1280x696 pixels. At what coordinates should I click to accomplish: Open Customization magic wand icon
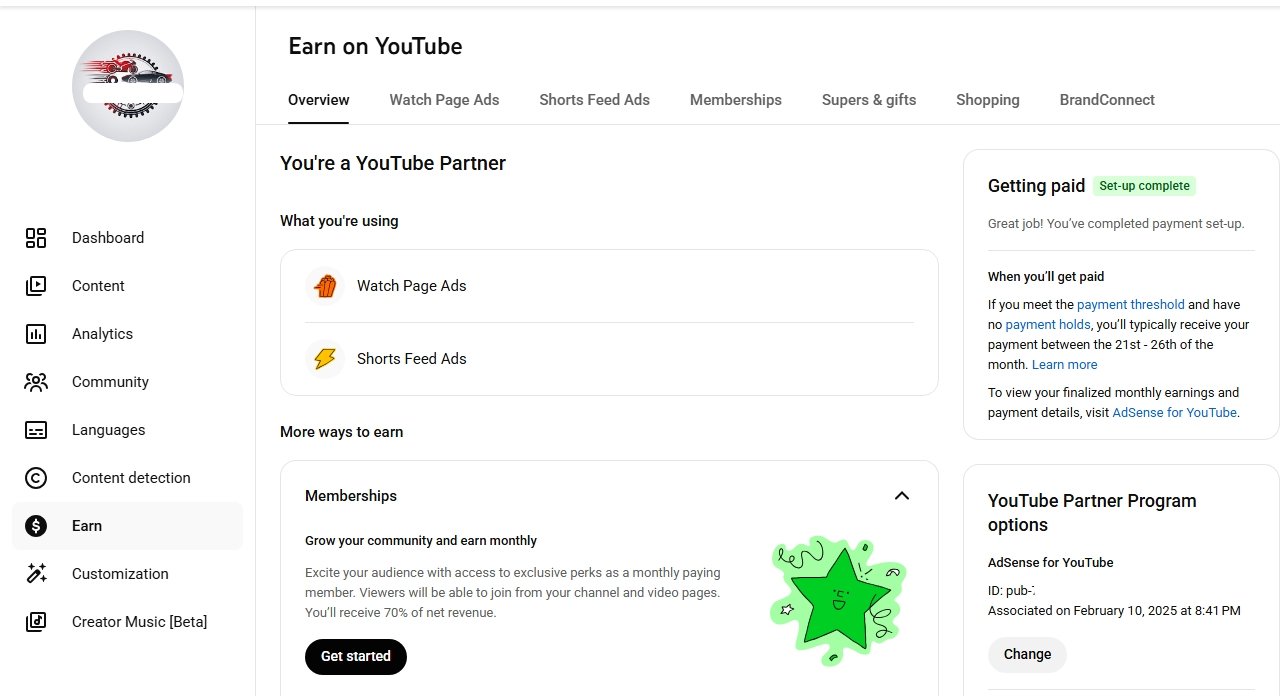pos(36,574)
